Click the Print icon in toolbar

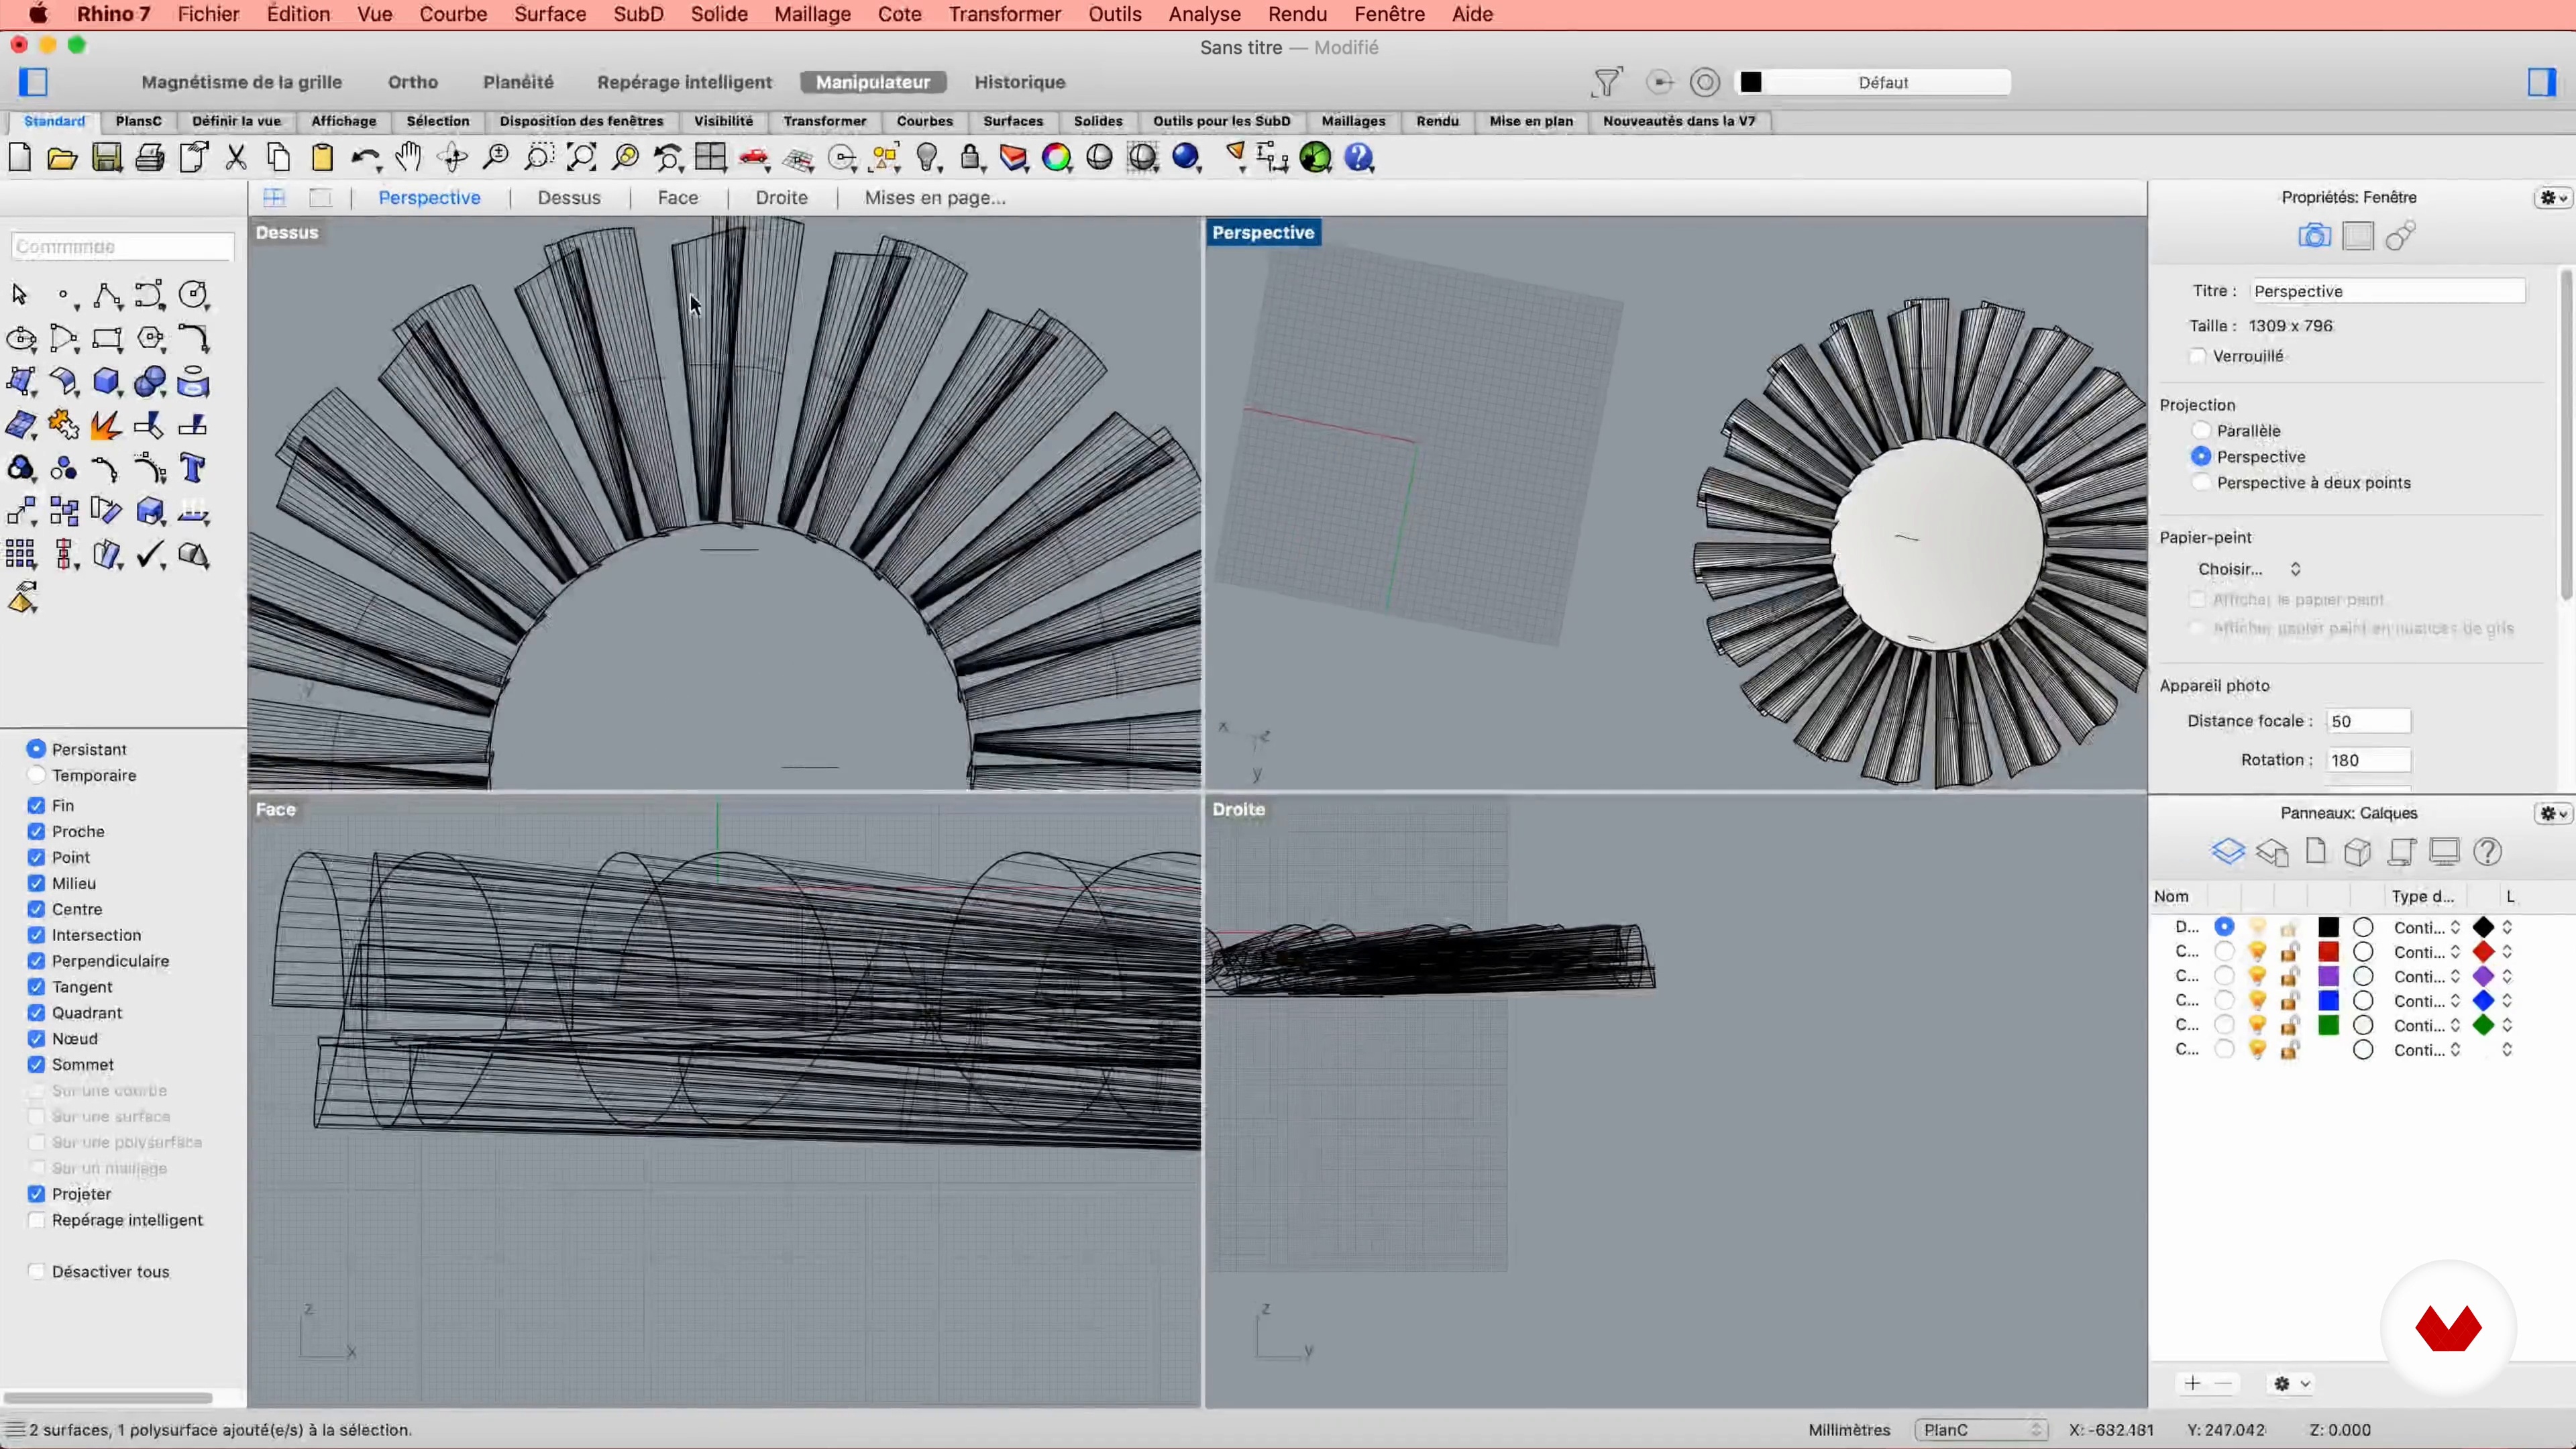pyautogui.click(x=150, y=158)
